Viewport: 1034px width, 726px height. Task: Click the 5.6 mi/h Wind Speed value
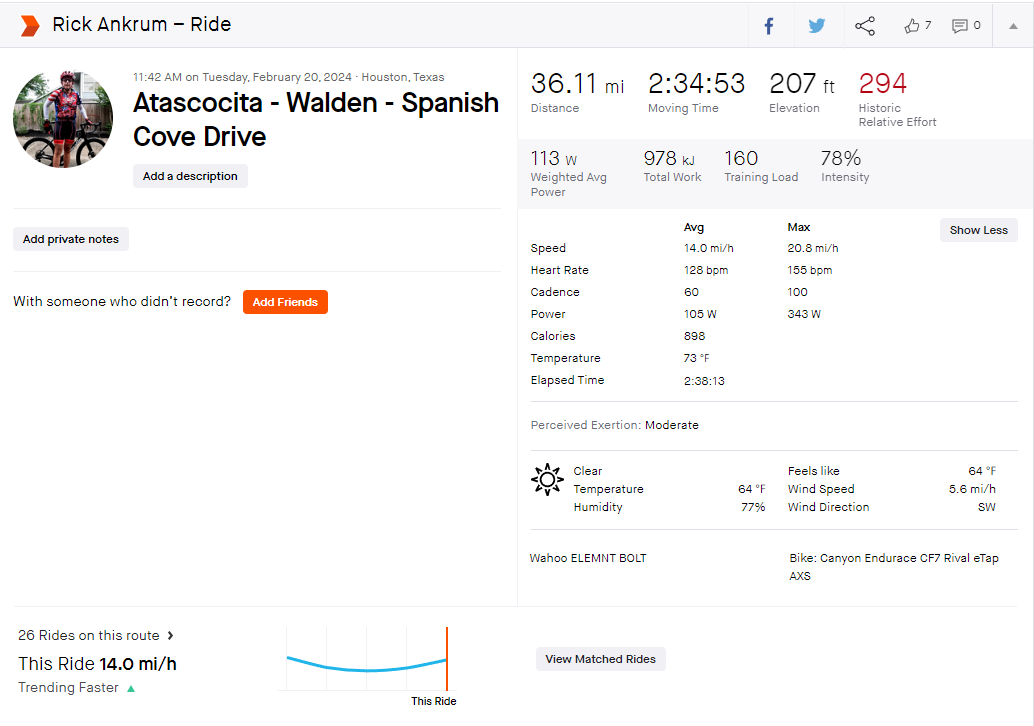click(972, 489)
